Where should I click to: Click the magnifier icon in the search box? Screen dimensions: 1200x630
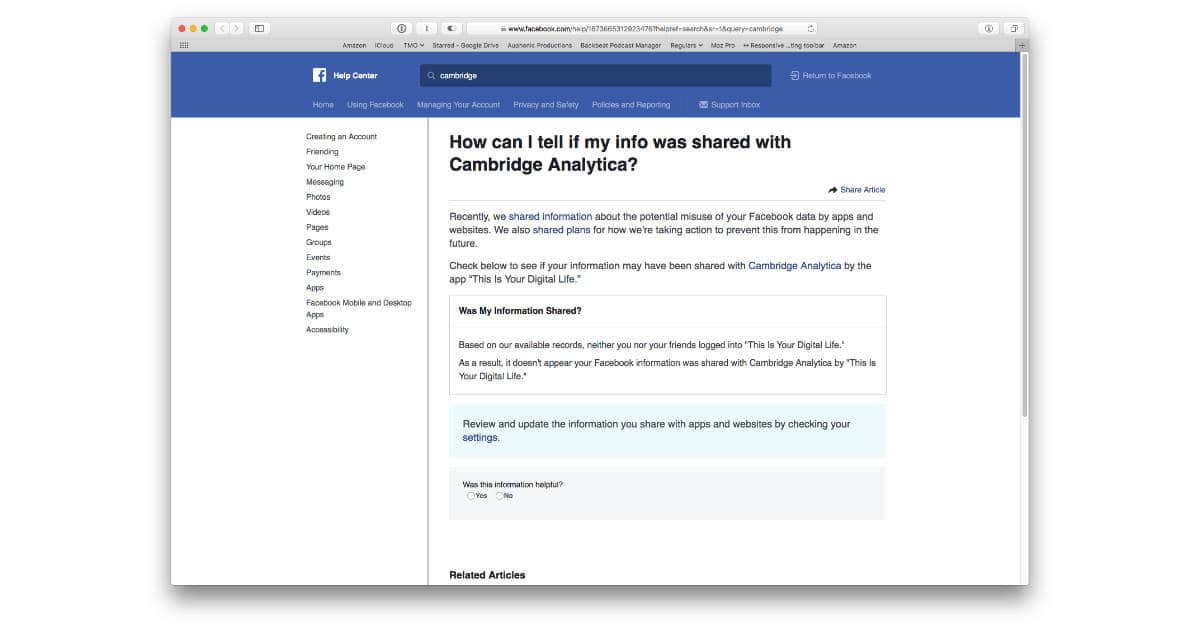[431, 75]
